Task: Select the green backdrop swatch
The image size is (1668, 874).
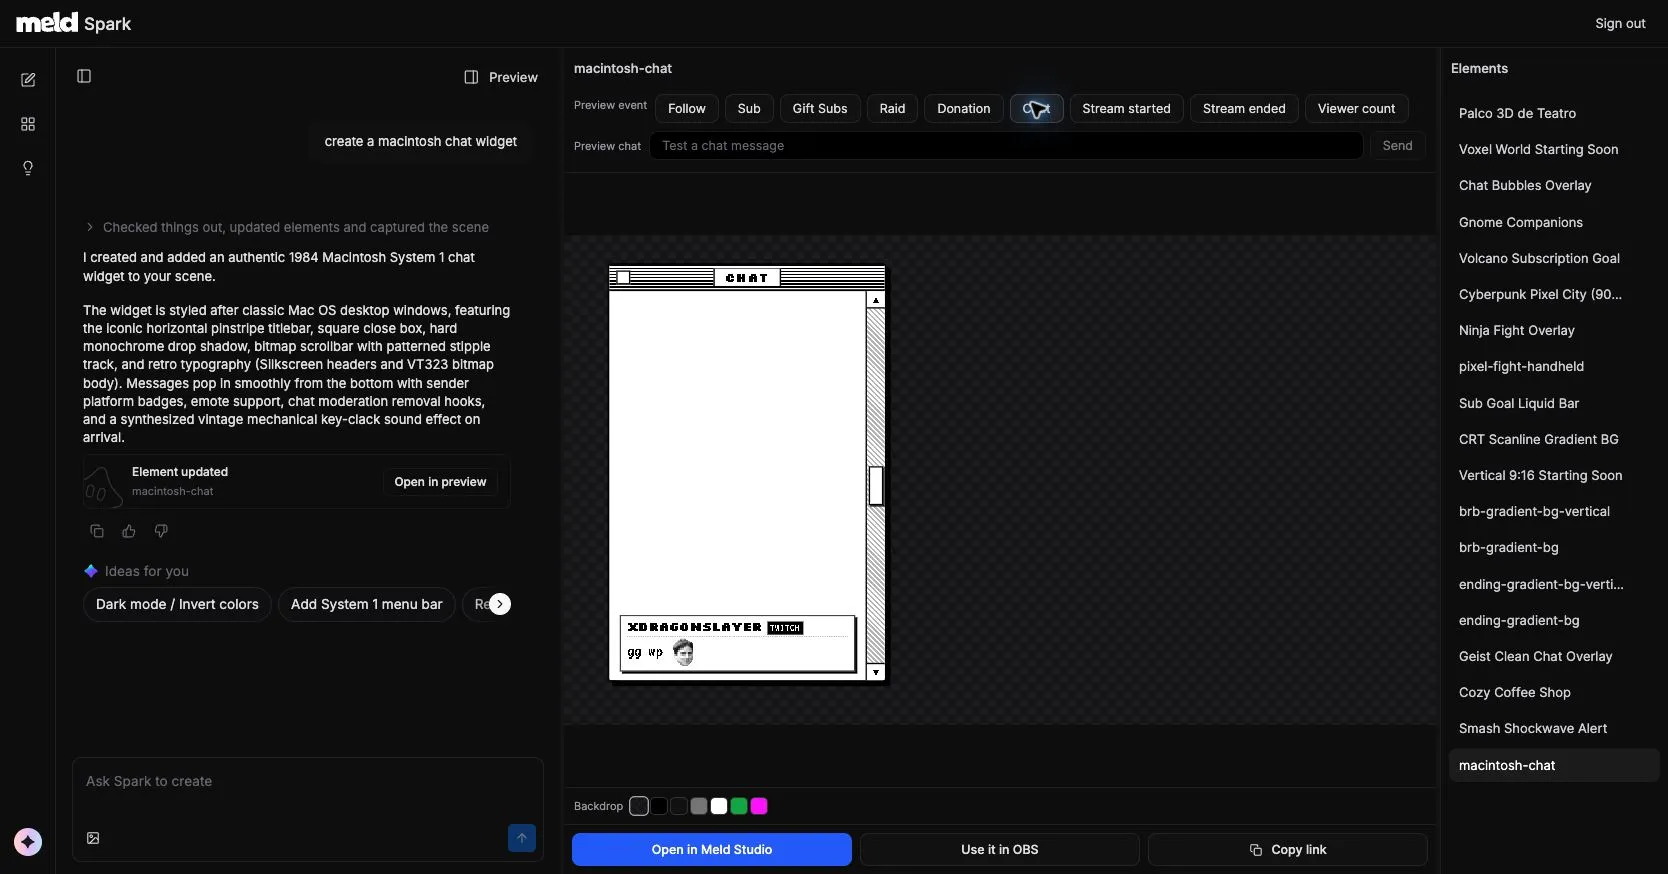Action: click(739, 806)
